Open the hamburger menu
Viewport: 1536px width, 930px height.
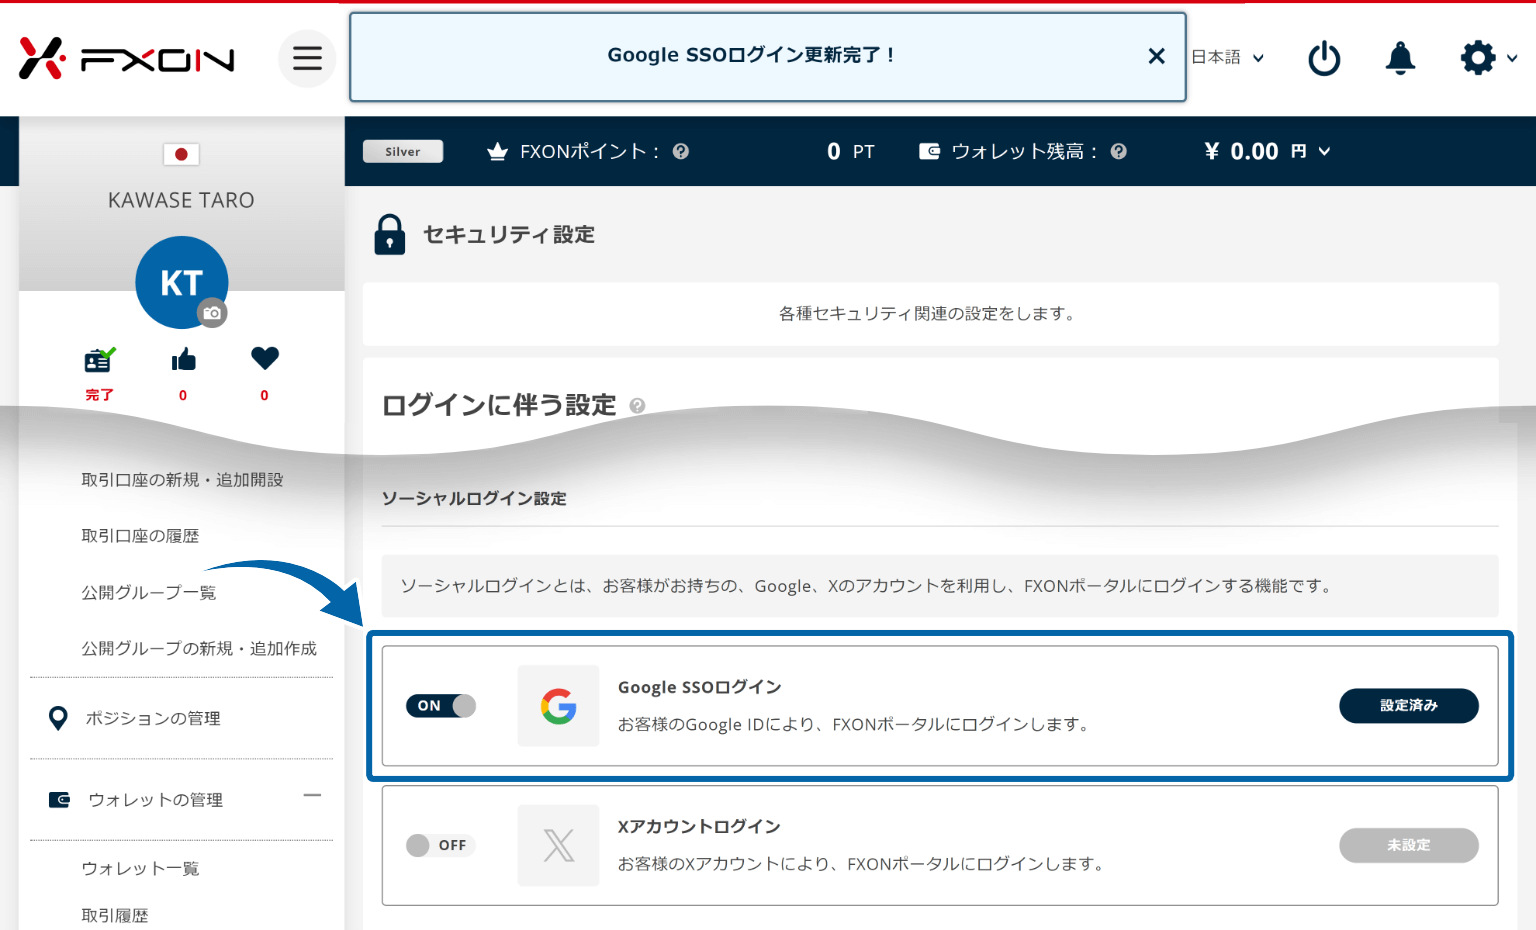tap(307, 58)
